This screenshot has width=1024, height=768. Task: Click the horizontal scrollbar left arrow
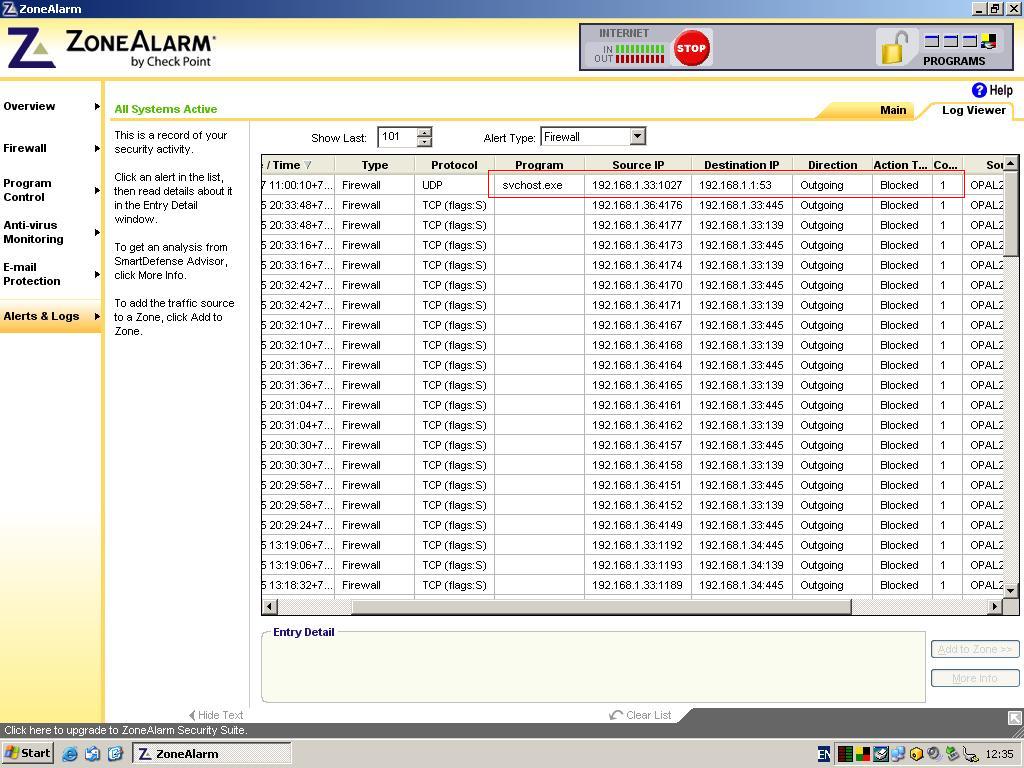(x=269, y=607)
